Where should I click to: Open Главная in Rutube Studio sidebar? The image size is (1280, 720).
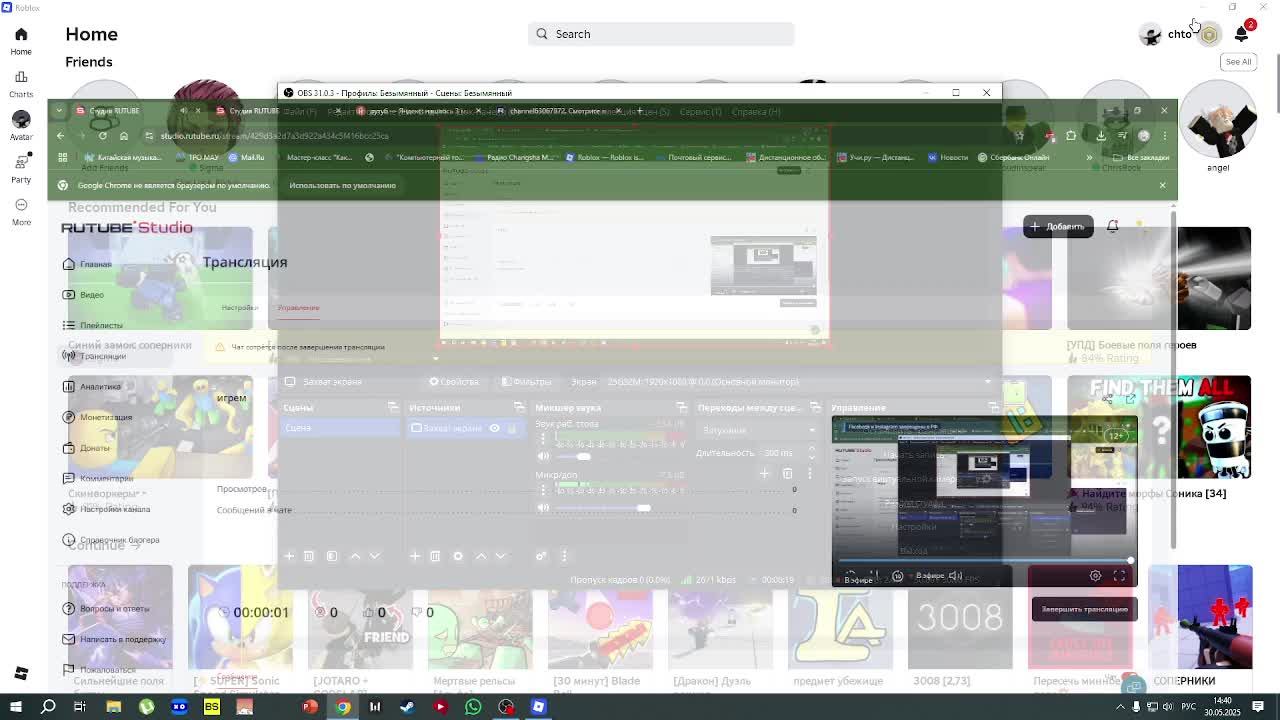click(x=87, y=264)
